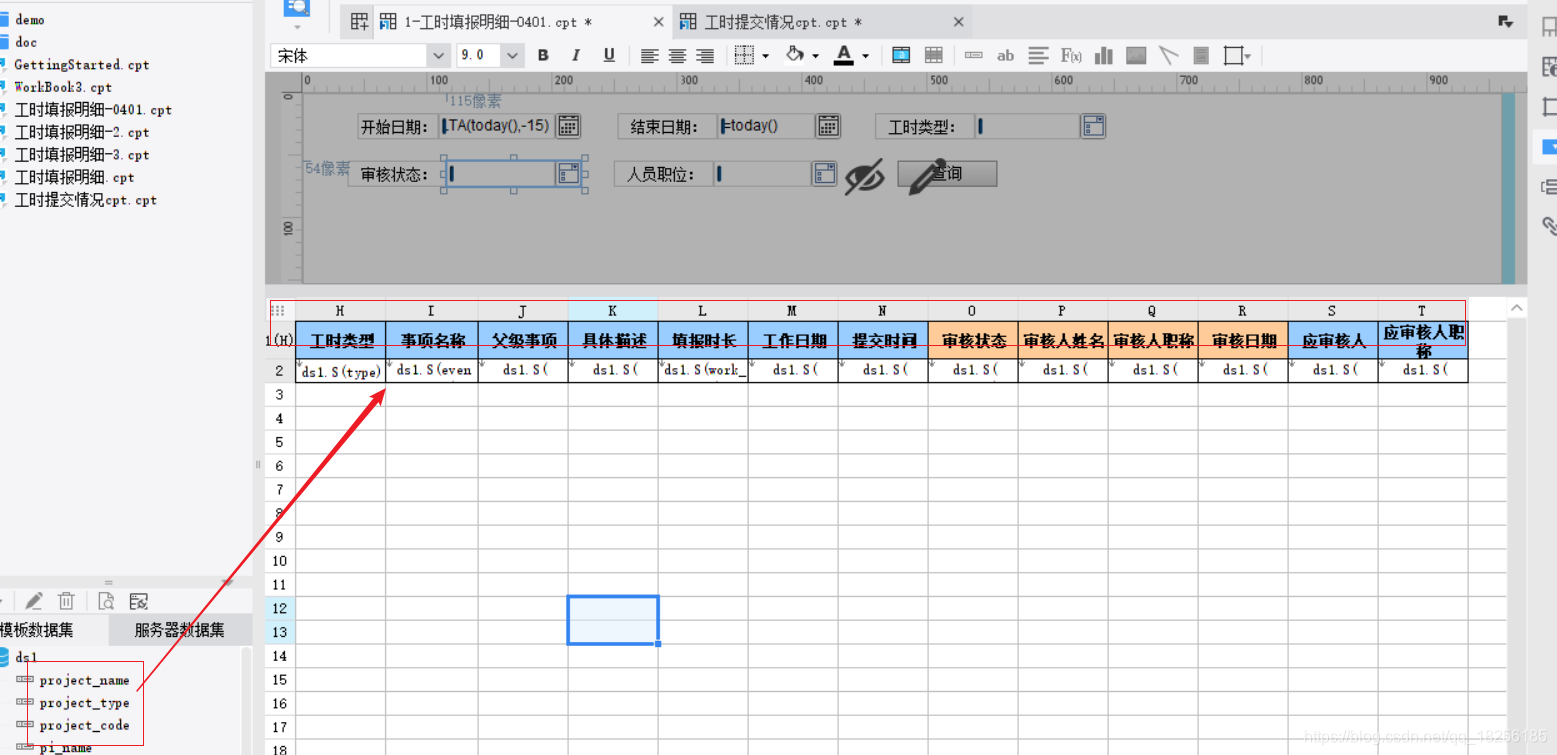This screenshot has width=1557, height=755.
Task: Click the merge cells icon
Action: (901, 55)
